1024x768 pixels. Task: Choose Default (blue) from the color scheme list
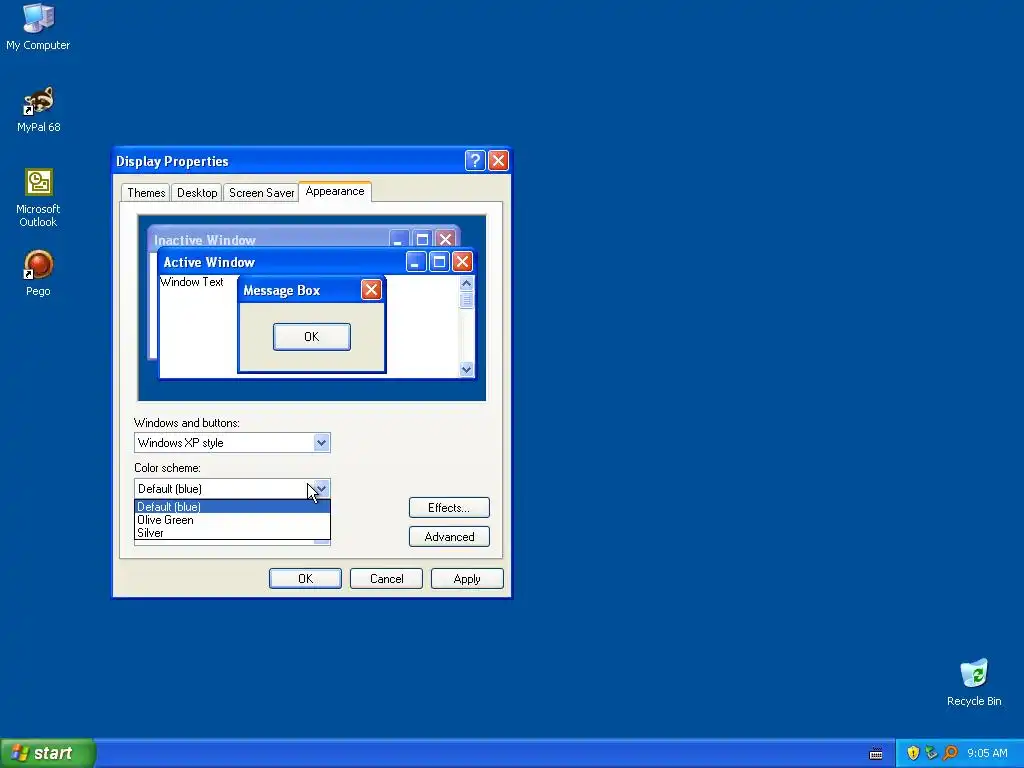click(232, 507)
